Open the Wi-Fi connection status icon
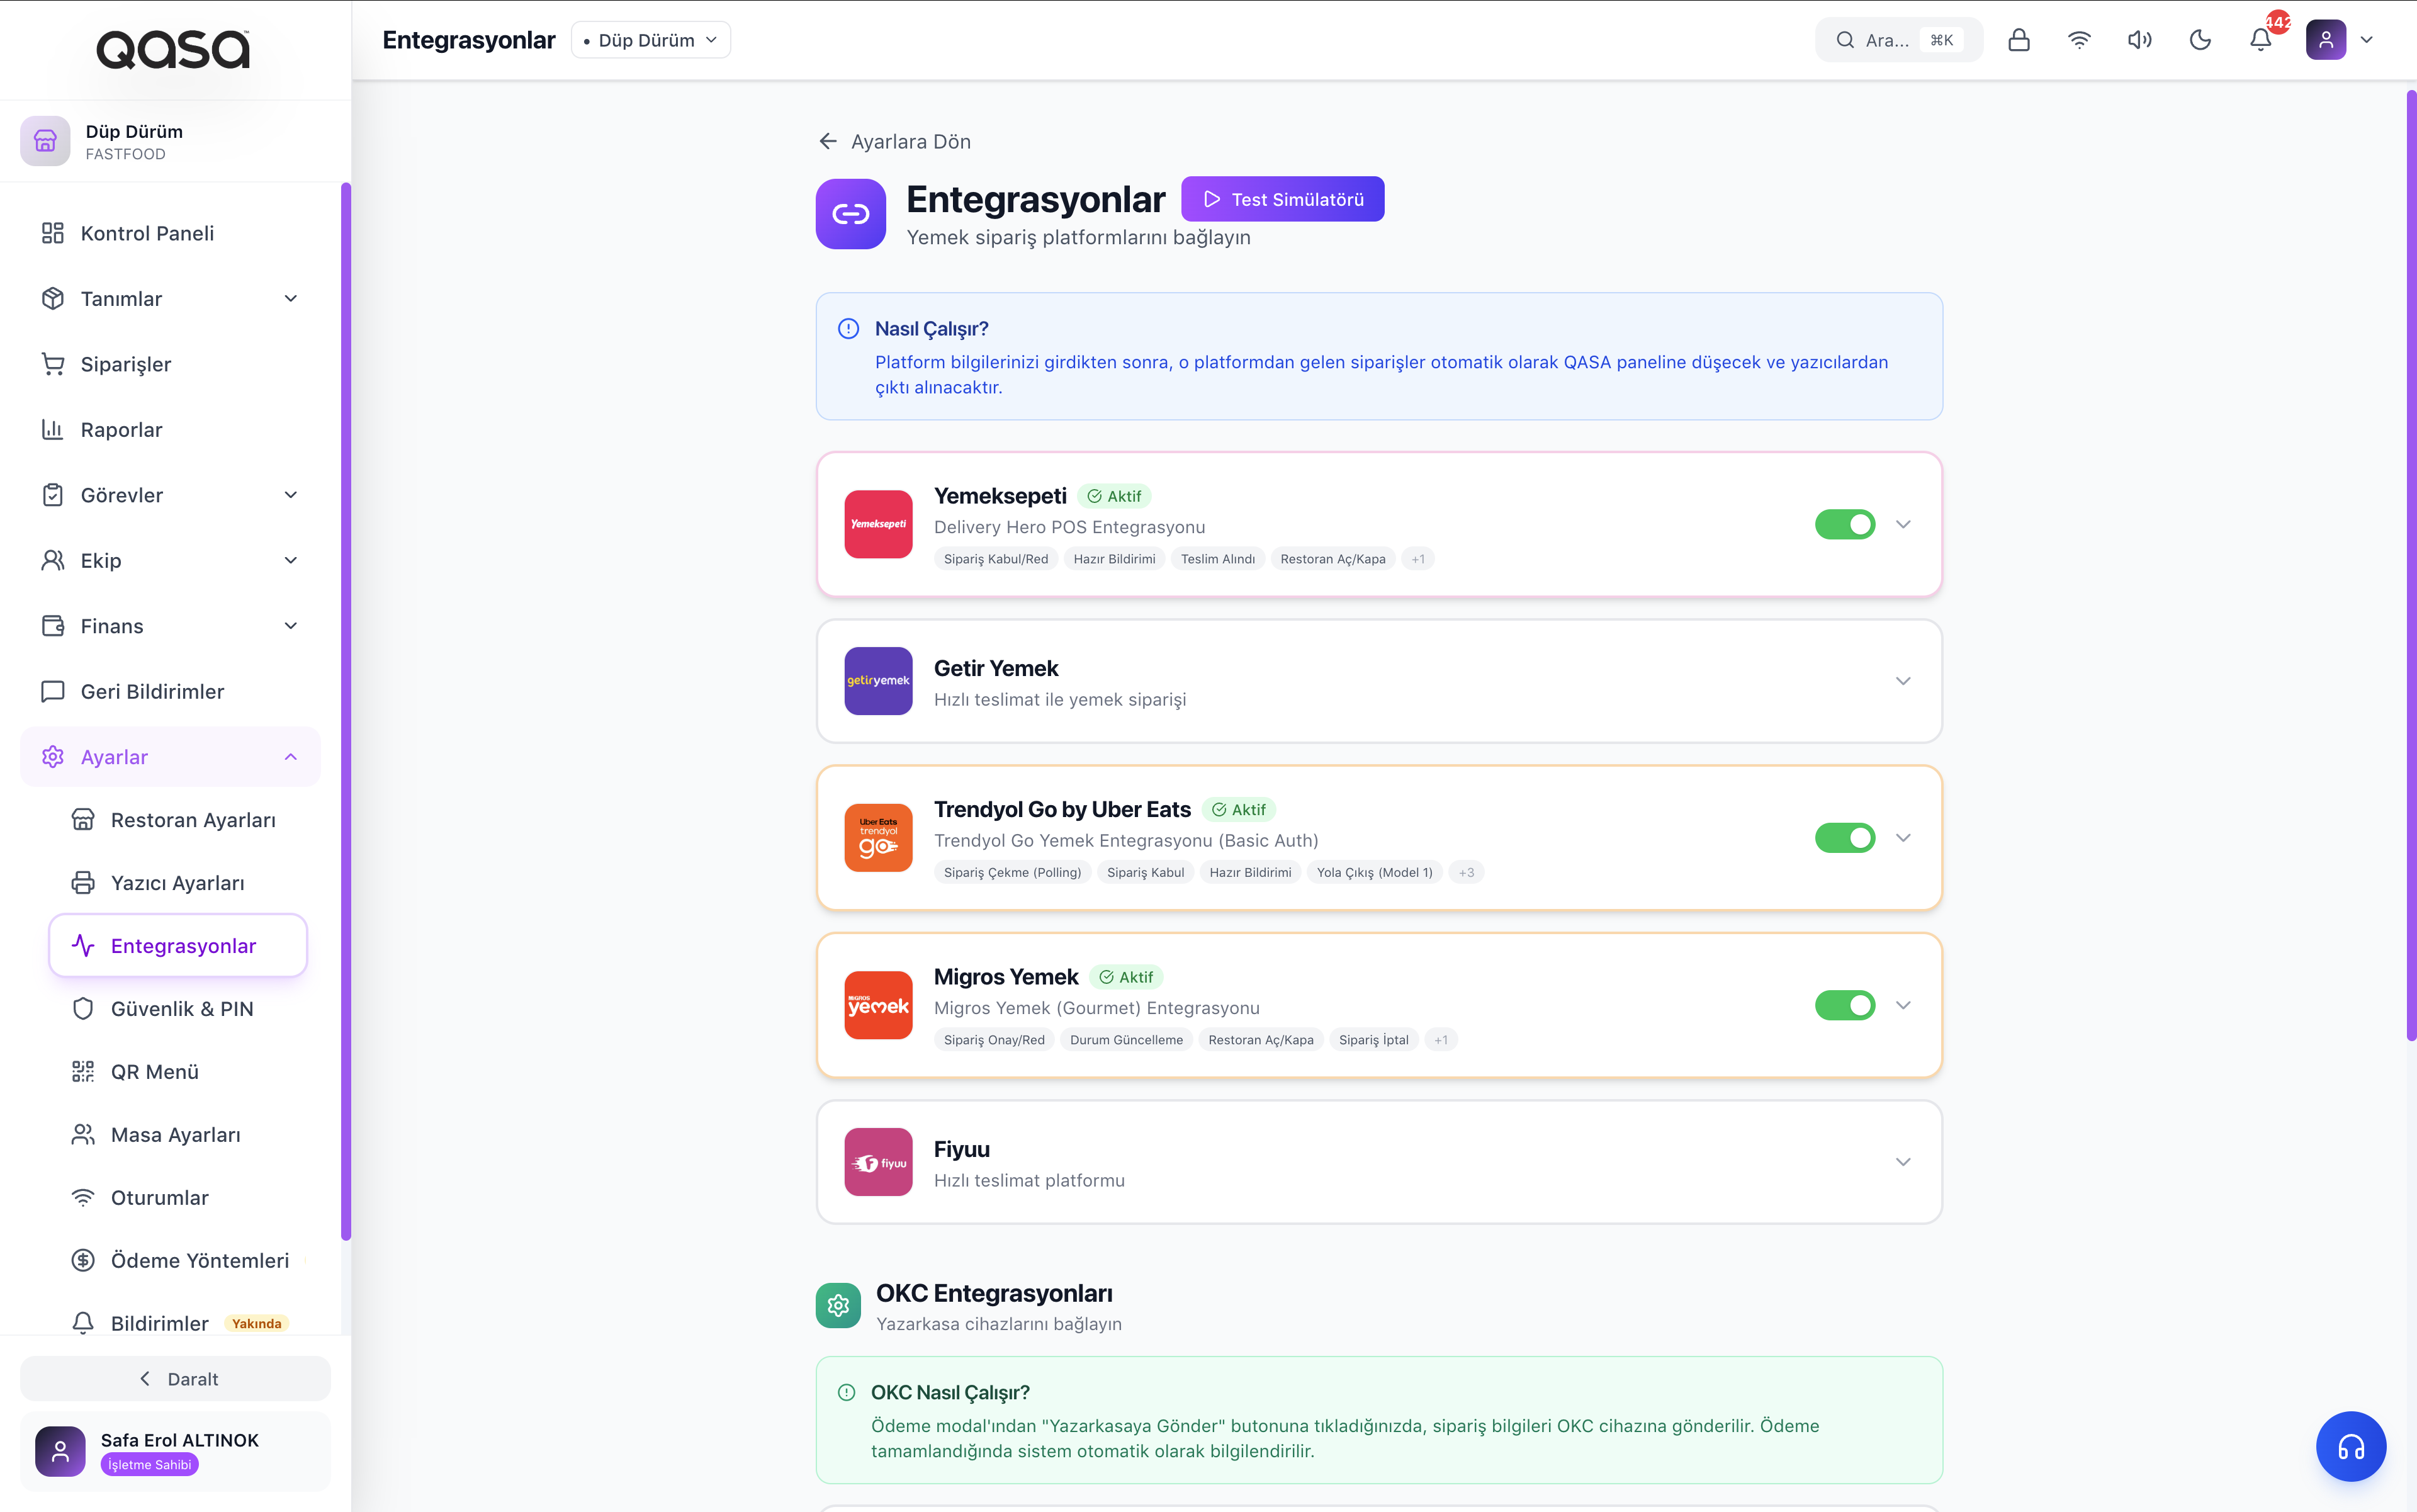Viewport: 2417px width, 1512px height. pyautogui.click(x=2079, y=40)
